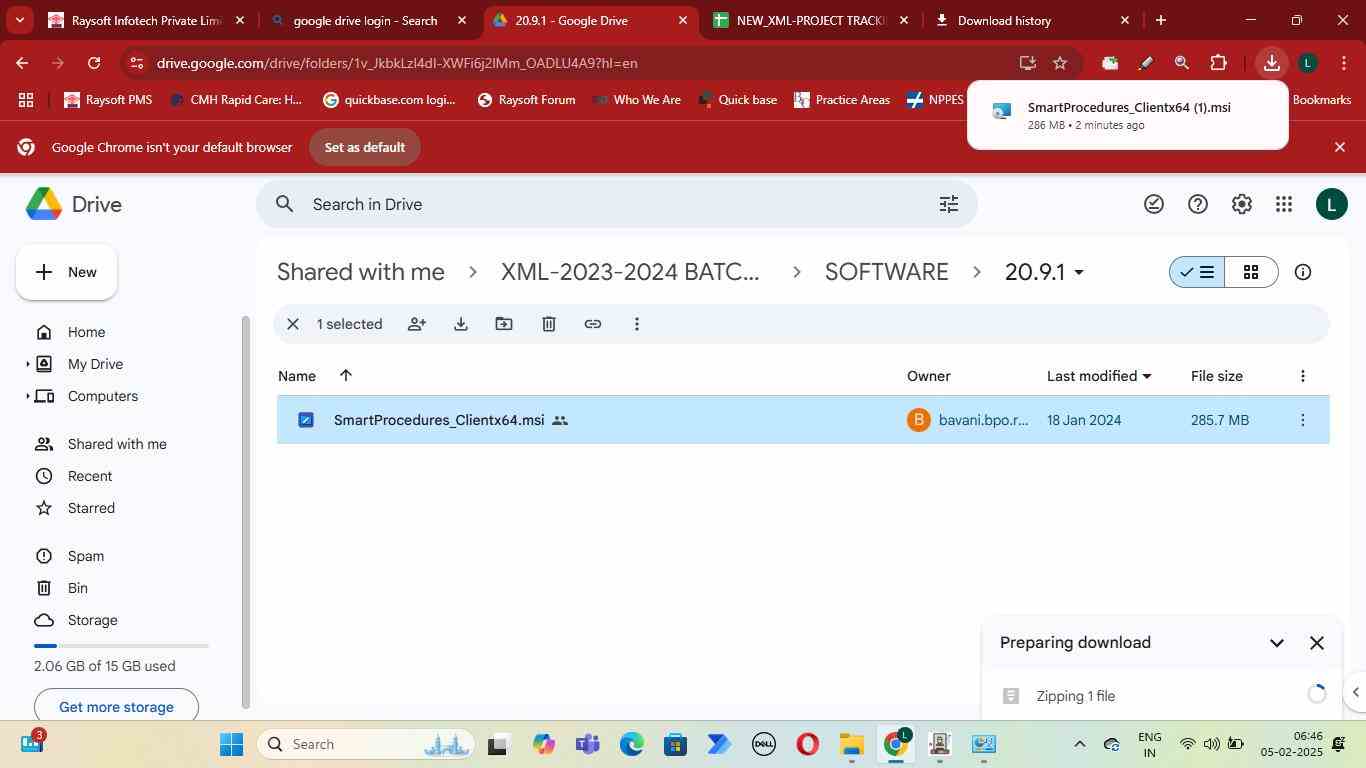Image resolution: width=1366 pixels, height=768 pixels.
Task: Expand Computers tree arrow
Action: point(28,396)
